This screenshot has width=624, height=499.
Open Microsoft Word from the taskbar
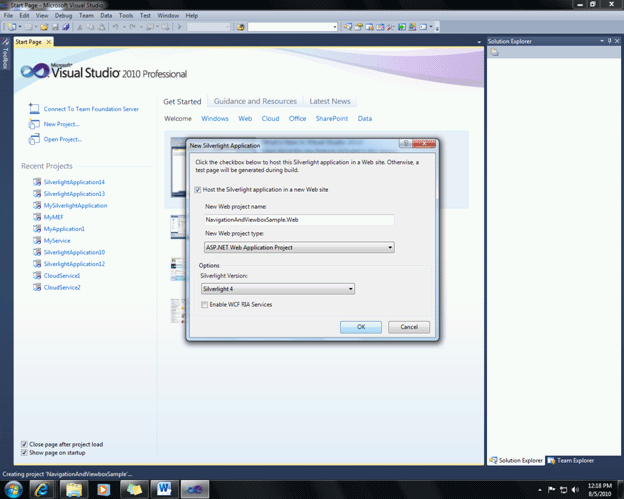(x=164, y=489)
